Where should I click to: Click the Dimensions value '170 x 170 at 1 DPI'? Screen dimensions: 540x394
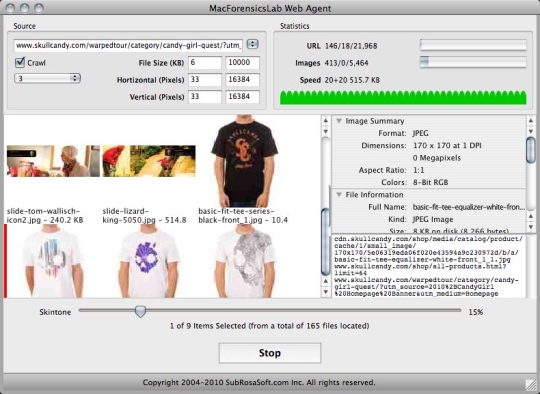point(447,146)
